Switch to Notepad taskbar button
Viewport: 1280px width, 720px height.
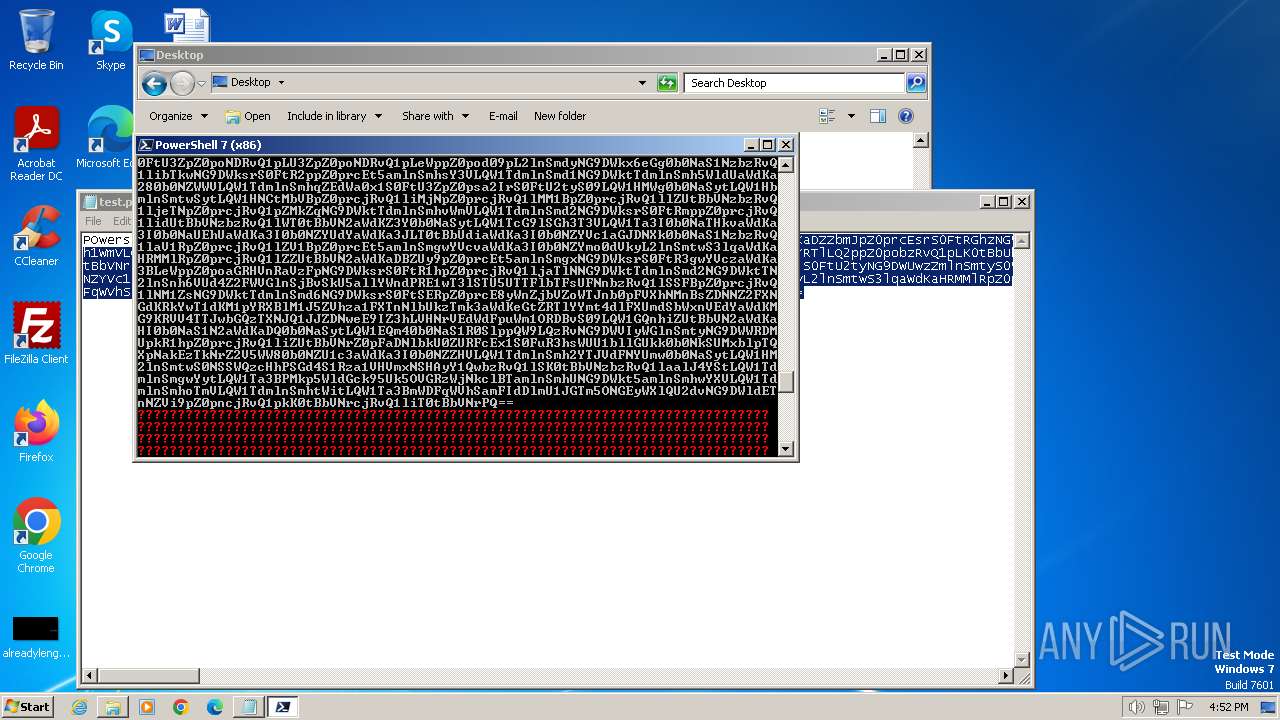click(x=248, y=707)
